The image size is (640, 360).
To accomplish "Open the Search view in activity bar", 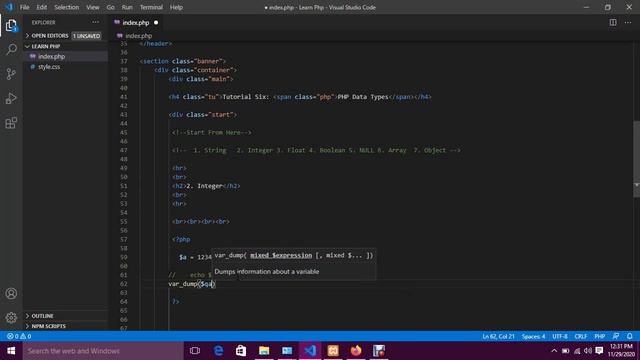I will click(x=11, y=49).
